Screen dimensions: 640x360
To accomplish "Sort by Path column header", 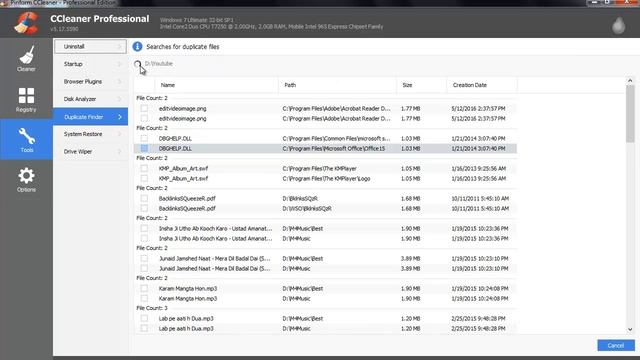I will [337, 85].
